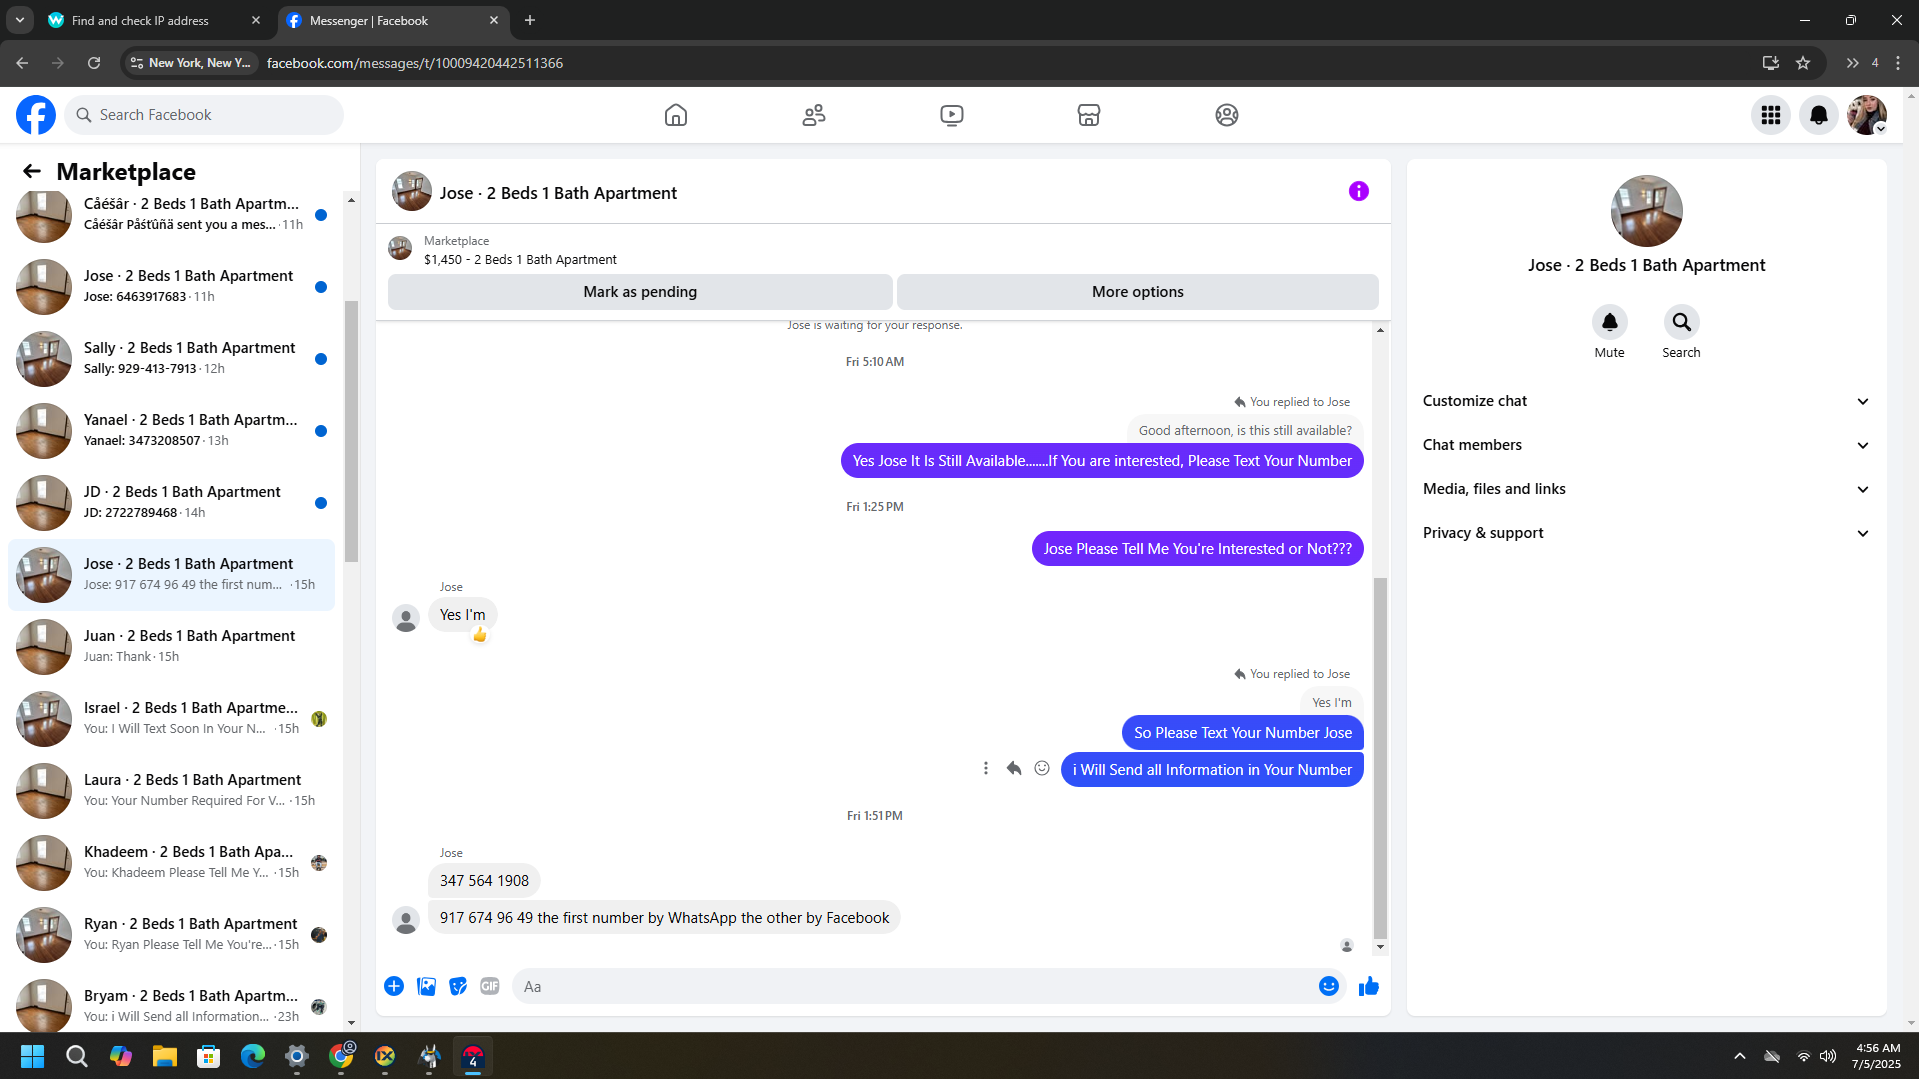Choose a sticker in the composer
1919x1079 pixels.
(x=458, y=986)
